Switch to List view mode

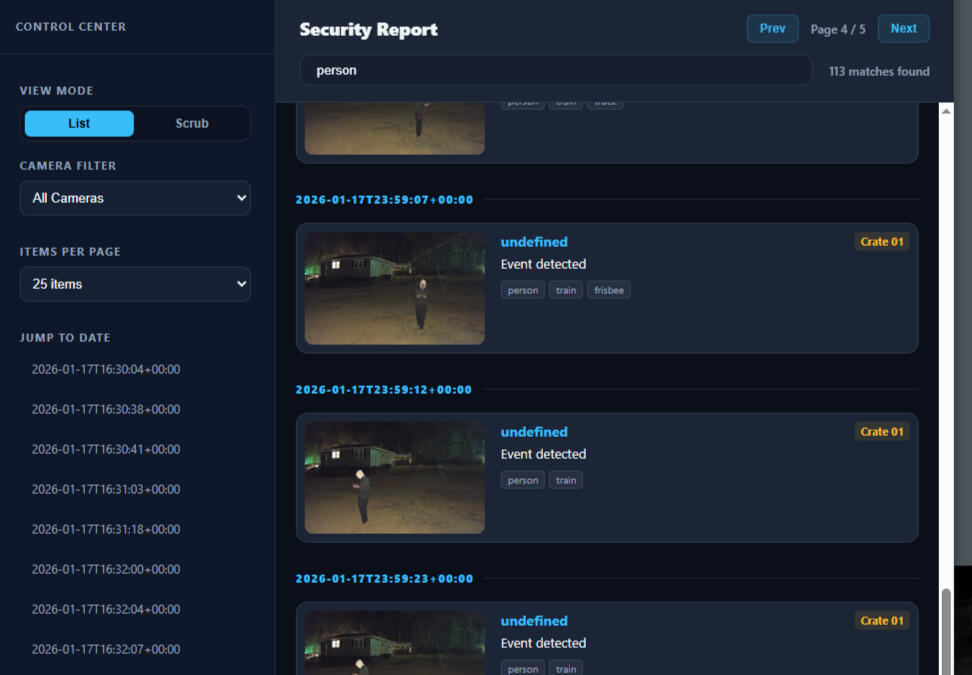click(x=79, y=124)
